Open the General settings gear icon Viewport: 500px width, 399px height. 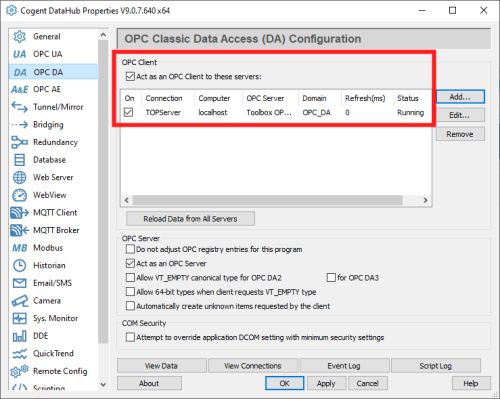(x=19, y=36)
